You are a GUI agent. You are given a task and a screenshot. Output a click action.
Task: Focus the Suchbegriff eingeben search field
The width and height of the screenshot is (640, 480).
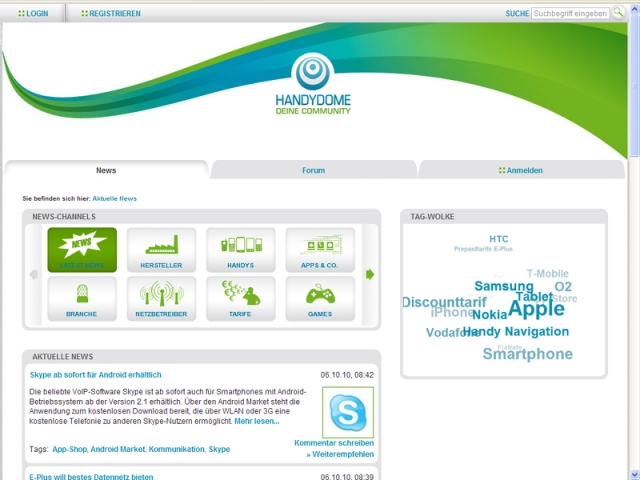point(570,13)
